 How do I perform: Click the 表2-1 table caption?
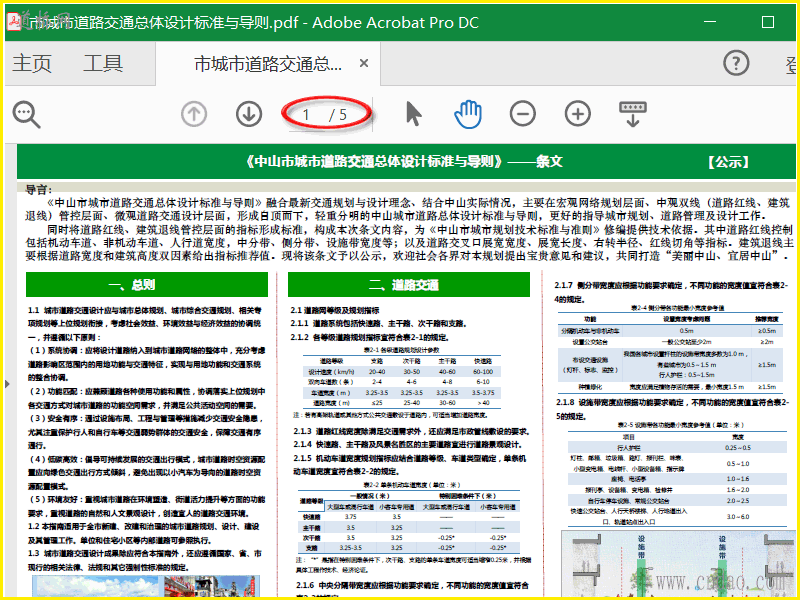pos(402,350)
